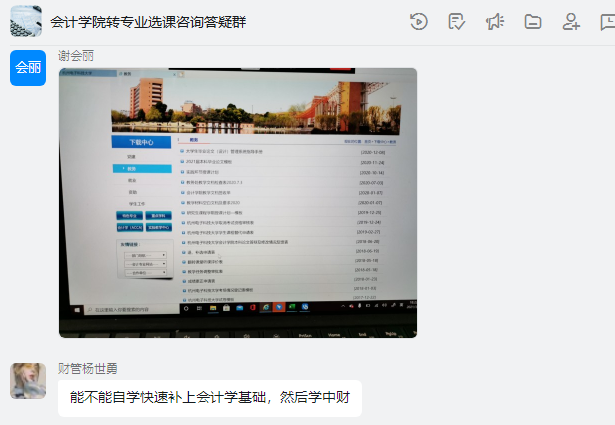Open the group notes pencil icon
Image resolution: width=615 pixels, height=425 pixels.
click(457, 21)
